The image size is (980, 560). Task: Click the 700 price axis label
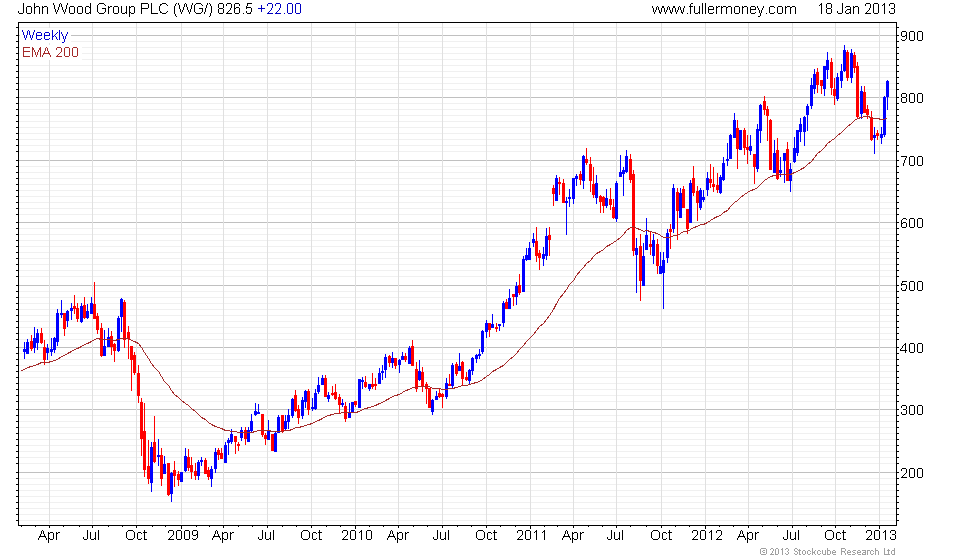(912, 161)
